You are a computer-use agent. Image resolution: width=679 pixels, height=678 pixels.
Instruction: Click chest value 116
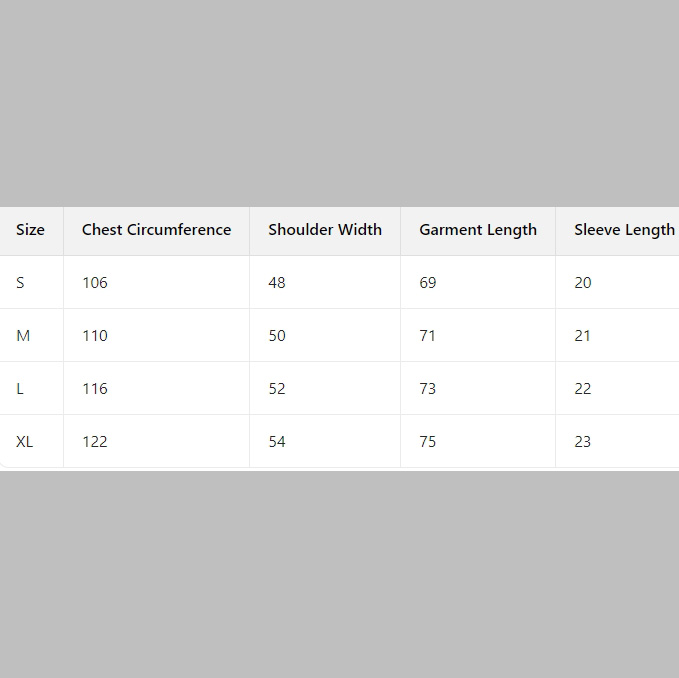click(x=95, y=389)
